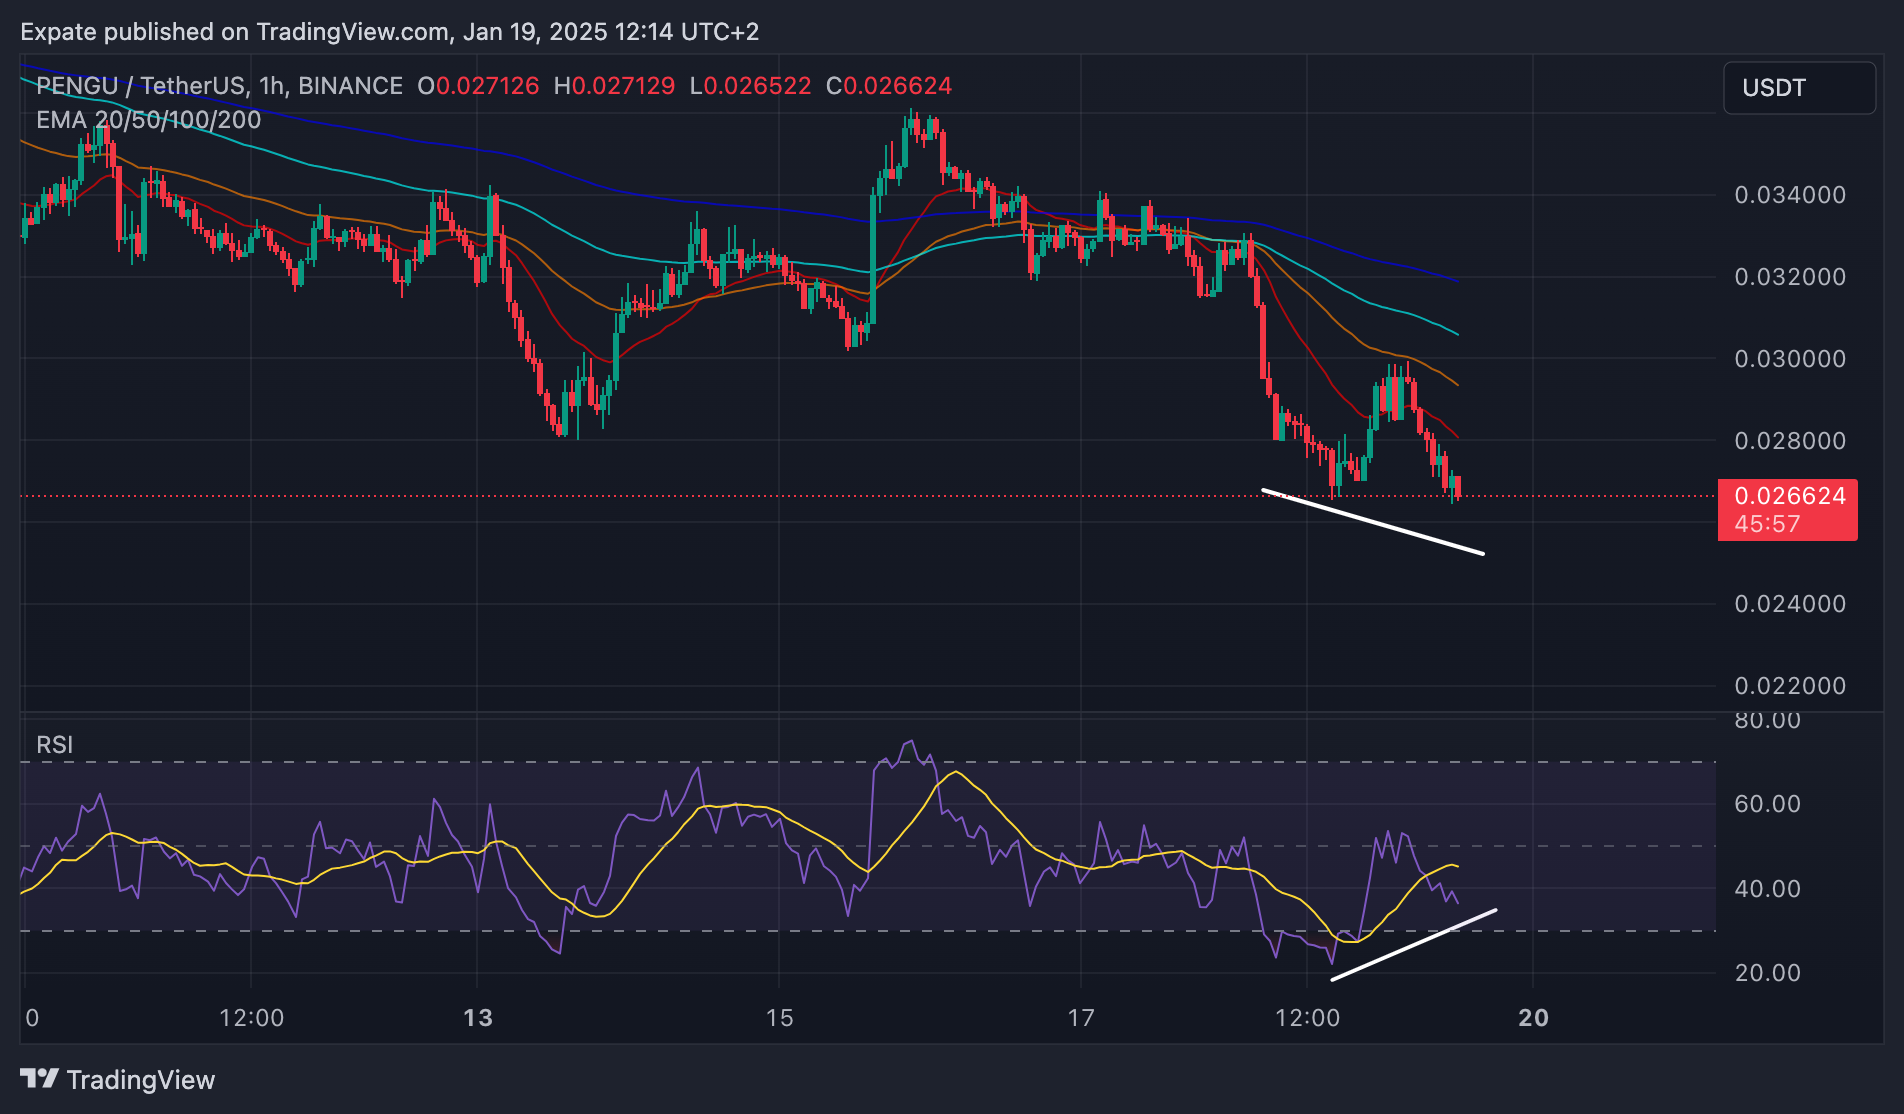Click the PENGU / TetherUS symbol title
Screen dimensions: 1904x1114
coord(219,86)
